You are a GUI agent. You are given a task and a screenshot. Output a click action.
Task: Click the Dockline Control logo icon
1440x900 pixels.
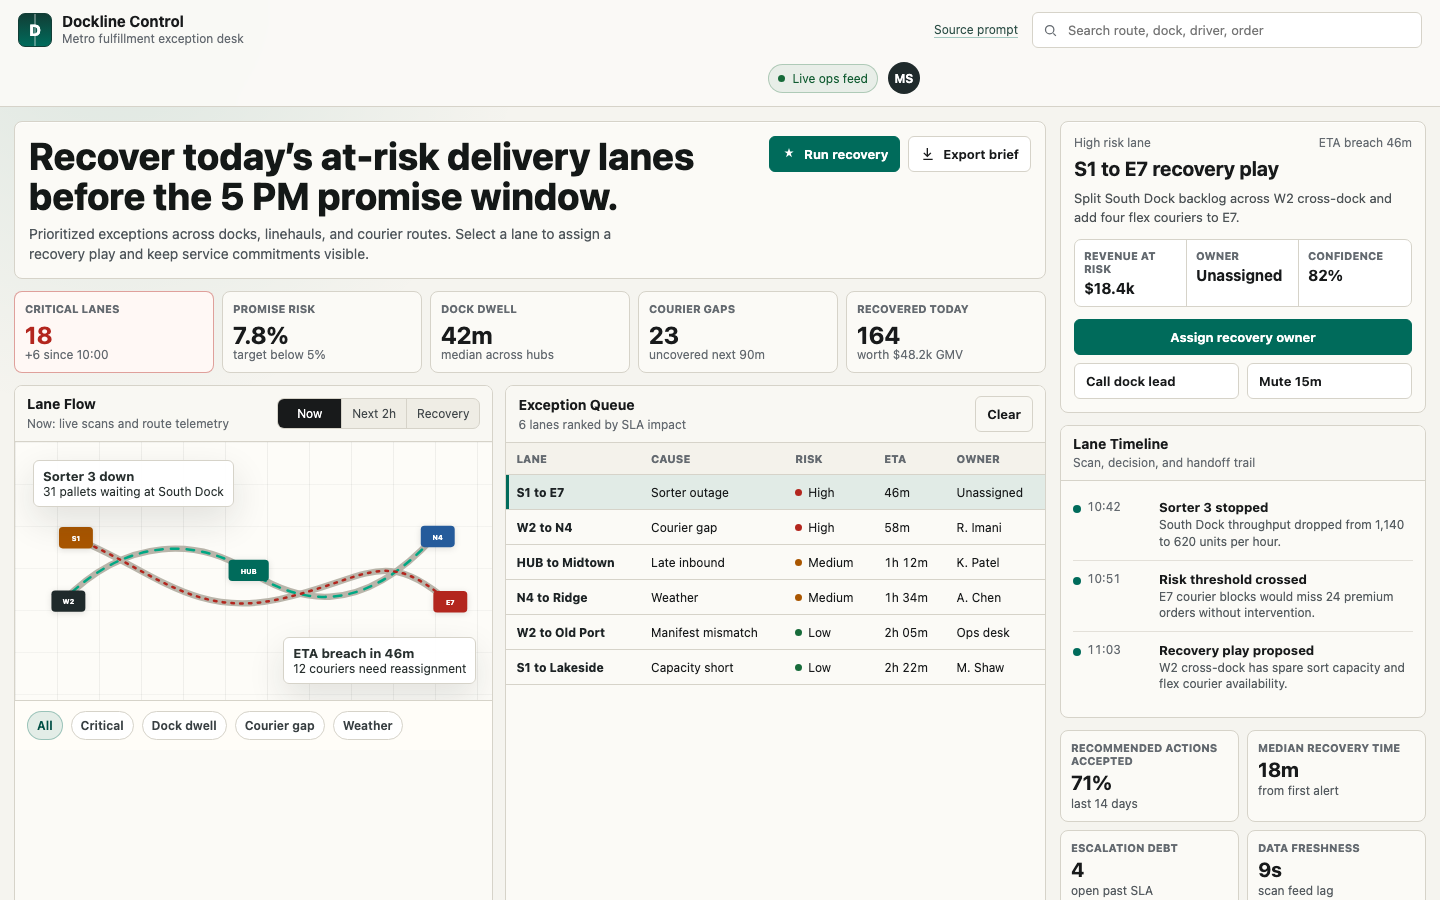(35, 30)
